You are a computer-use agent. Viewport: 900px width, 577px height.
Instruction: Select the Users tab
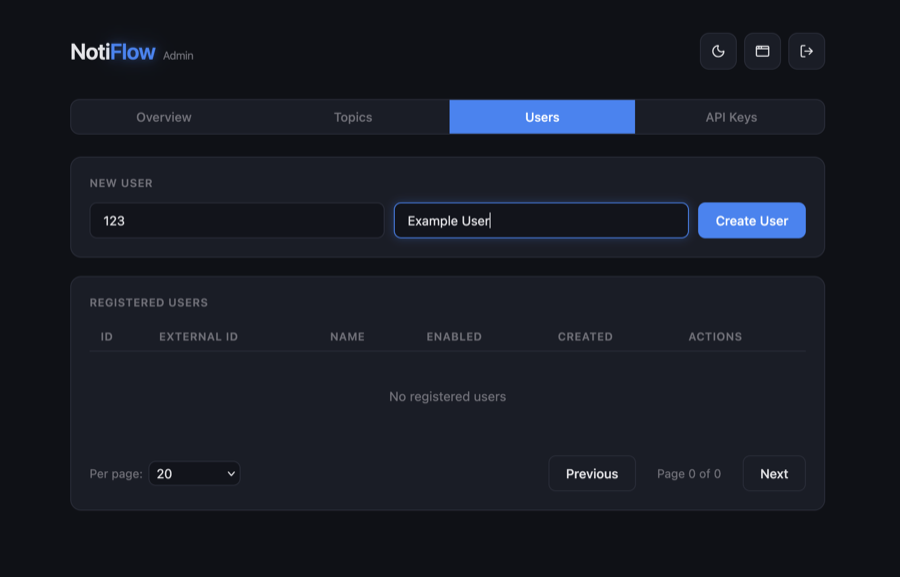click(542, 117)
